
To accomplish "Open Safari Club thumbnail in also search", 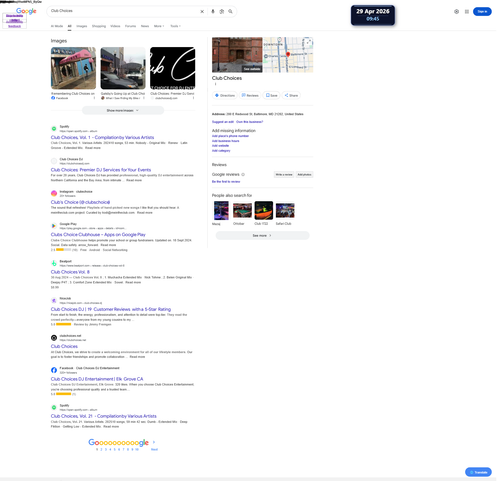I will (285, 211).
